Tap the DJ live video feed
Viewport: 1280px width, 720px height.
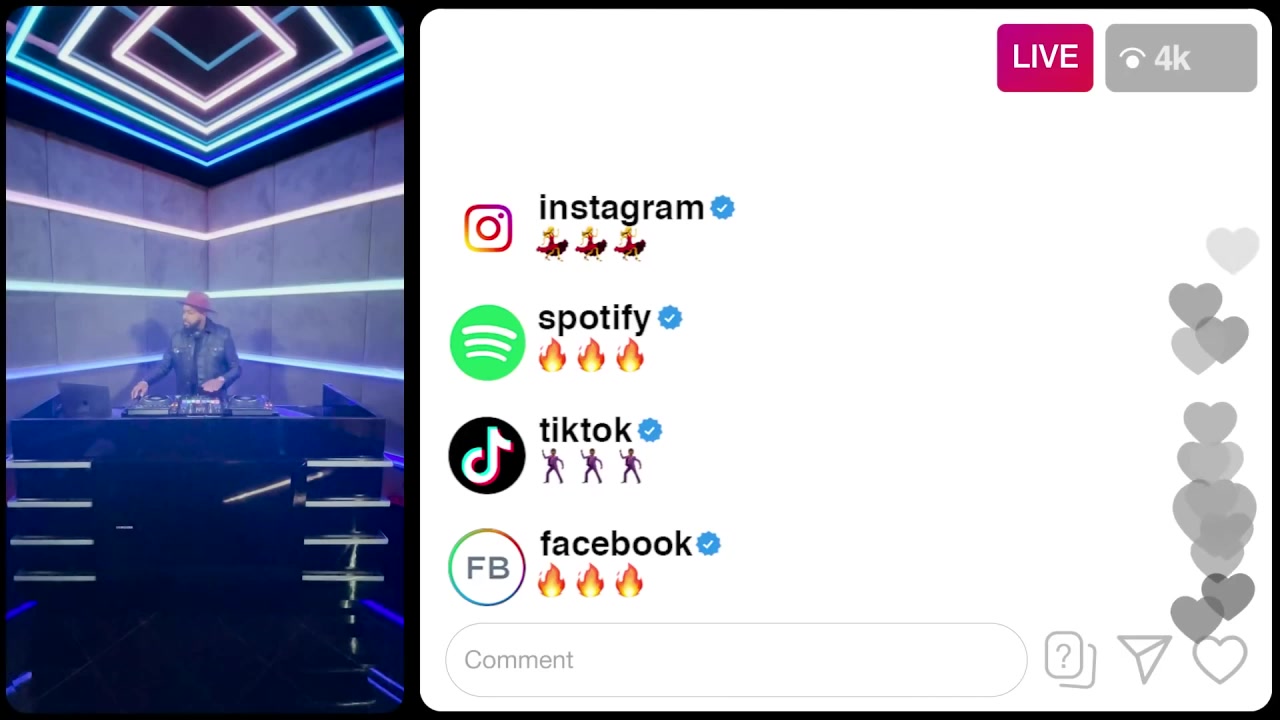(x=205, y=360)
